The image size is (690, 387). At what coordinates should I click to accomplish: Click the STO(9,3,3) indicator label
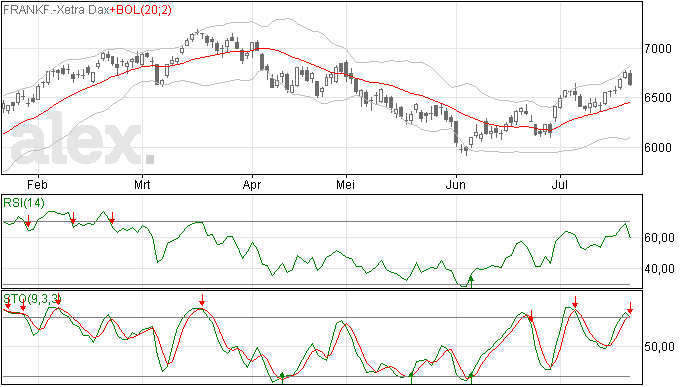point(32,299)
